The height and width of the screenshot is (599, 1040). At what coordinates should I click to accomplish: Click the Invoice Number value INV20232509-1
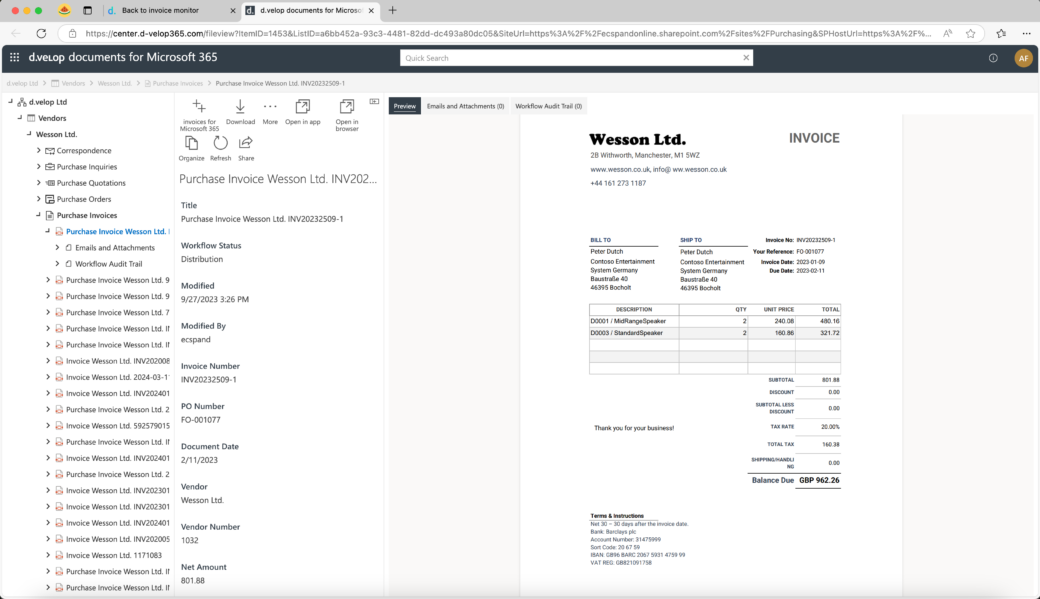[x=208, y=379]
